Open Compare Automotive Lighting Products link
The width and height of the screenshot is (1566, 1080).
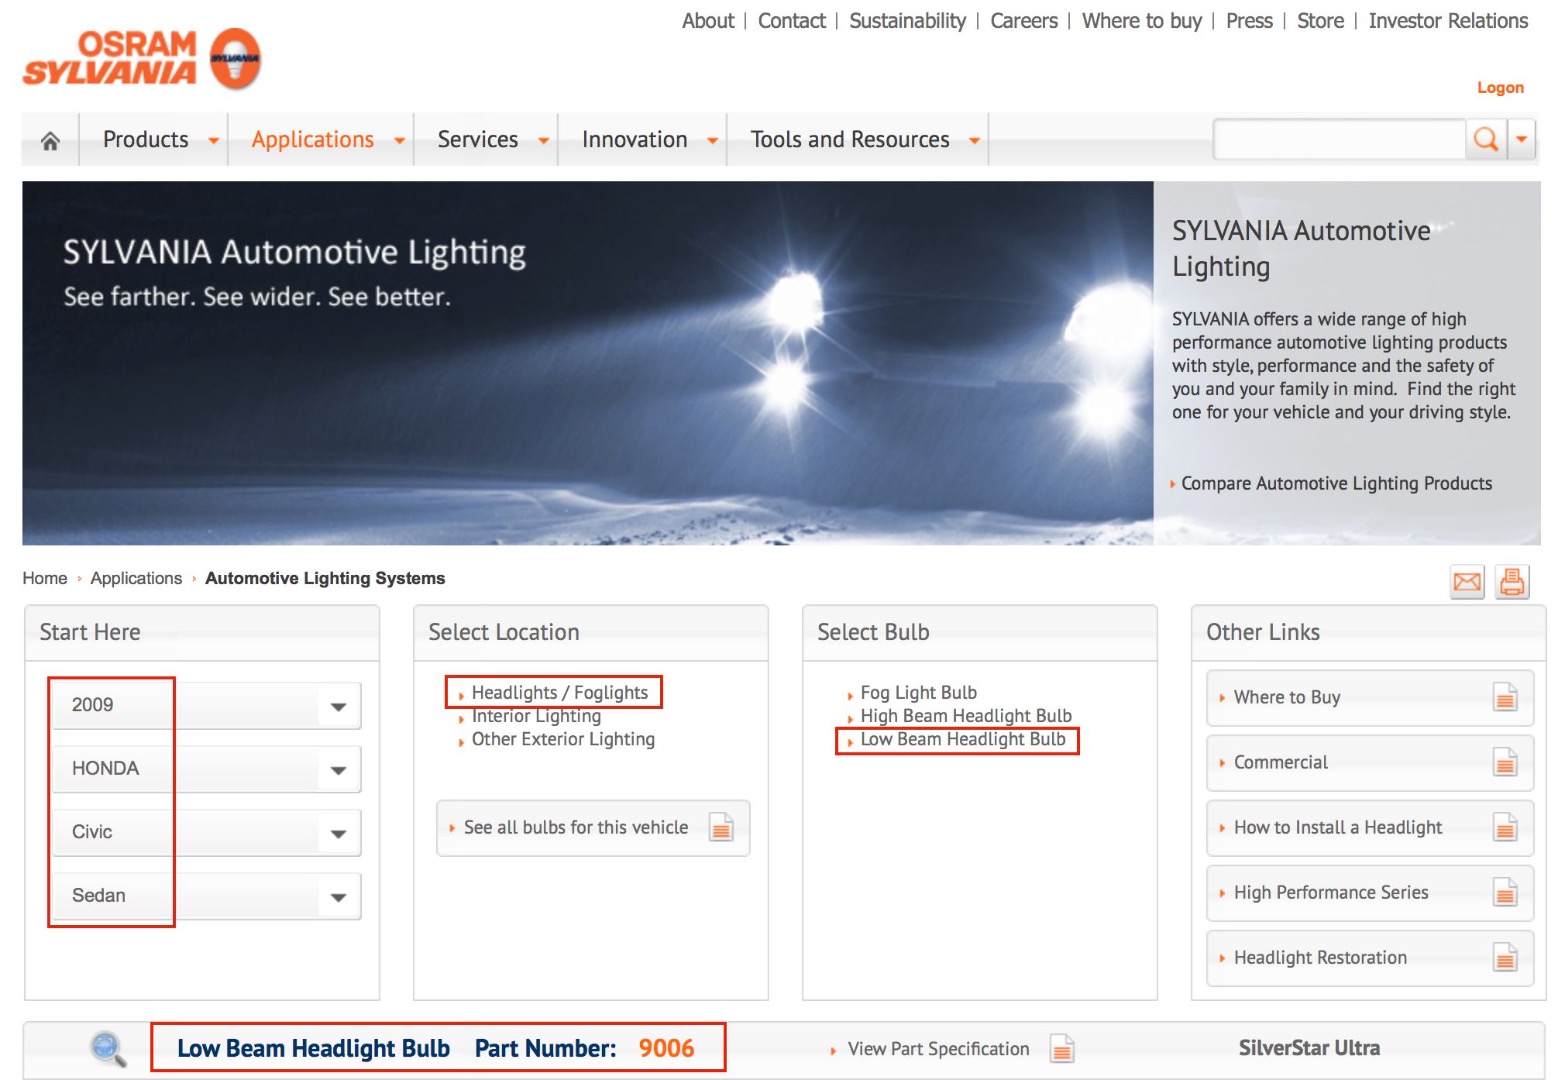[1336, 484]
